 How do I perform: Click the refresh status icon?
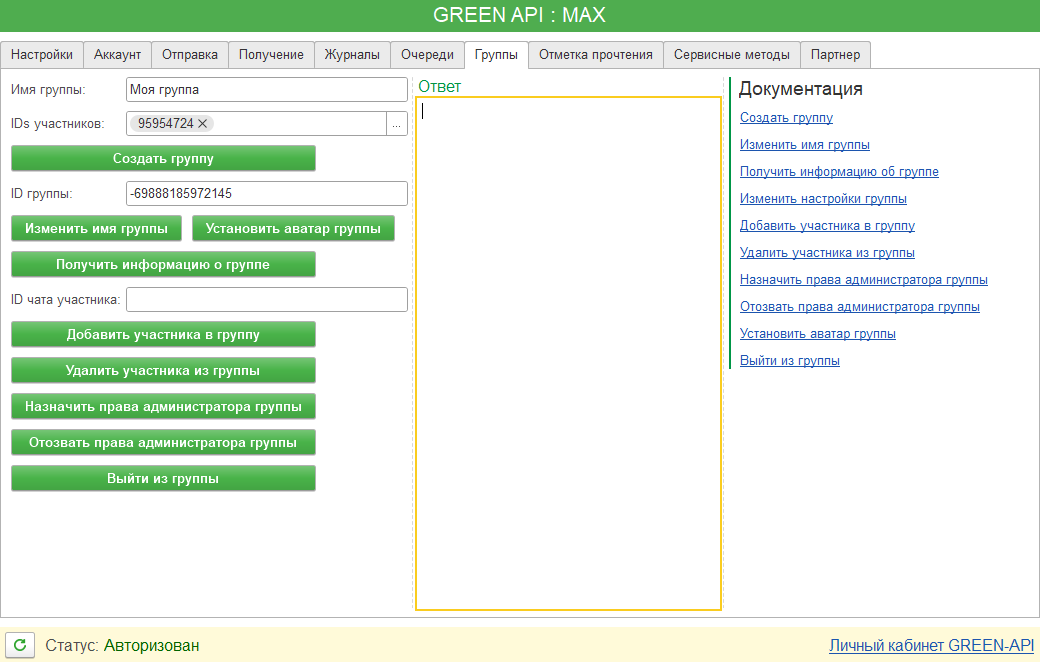click(21, 645)
